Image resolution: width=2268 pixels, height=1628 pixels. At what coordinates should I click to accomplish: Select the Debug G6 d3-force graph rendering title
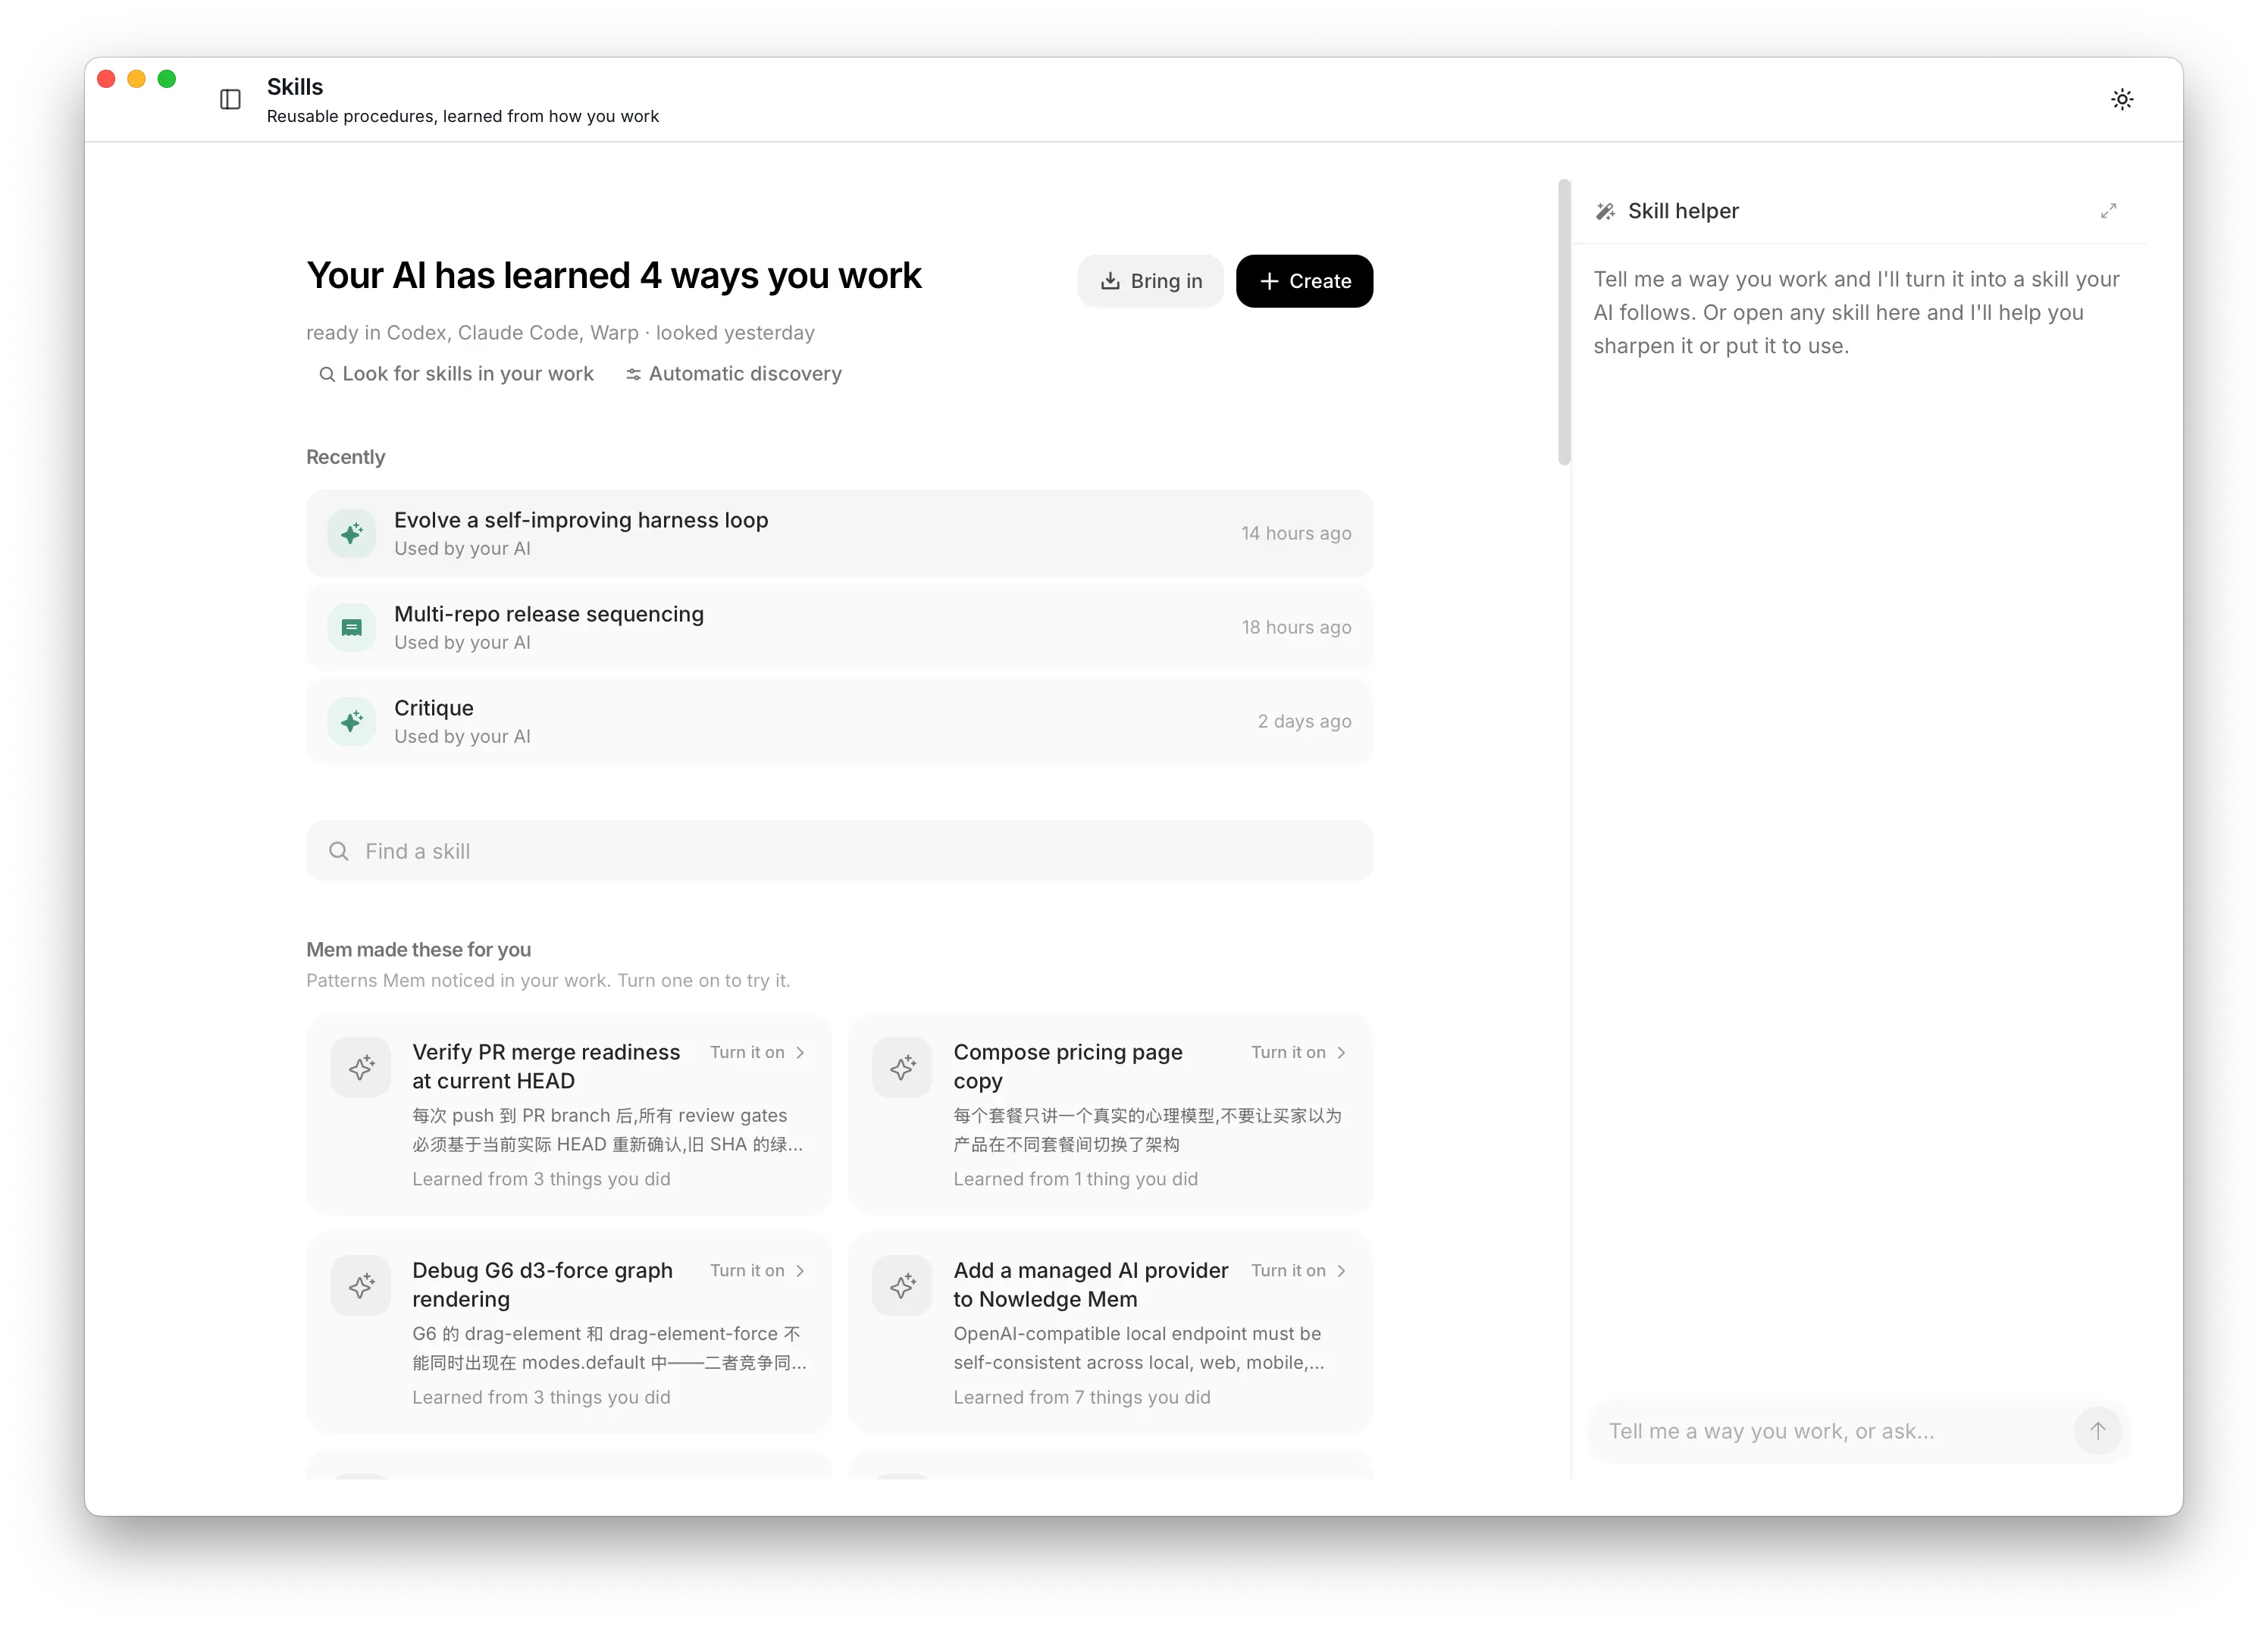pyautogui.click(x=542, y=1284)
